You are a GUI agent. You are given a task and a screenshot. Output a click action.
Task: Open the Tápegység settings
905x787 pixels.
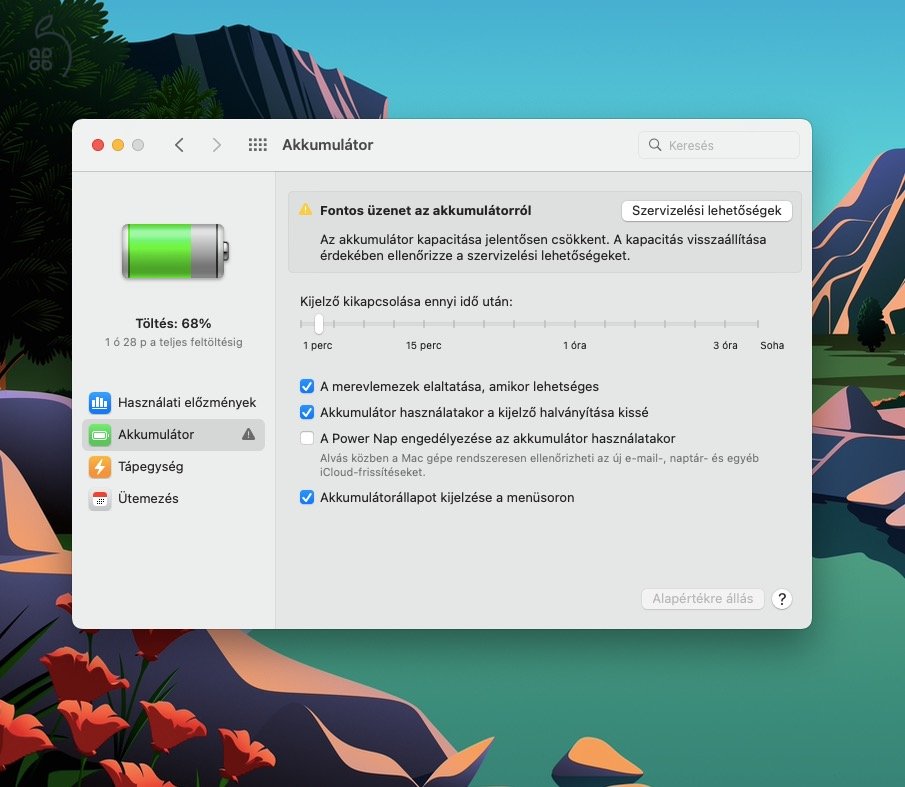coord(151,466)
